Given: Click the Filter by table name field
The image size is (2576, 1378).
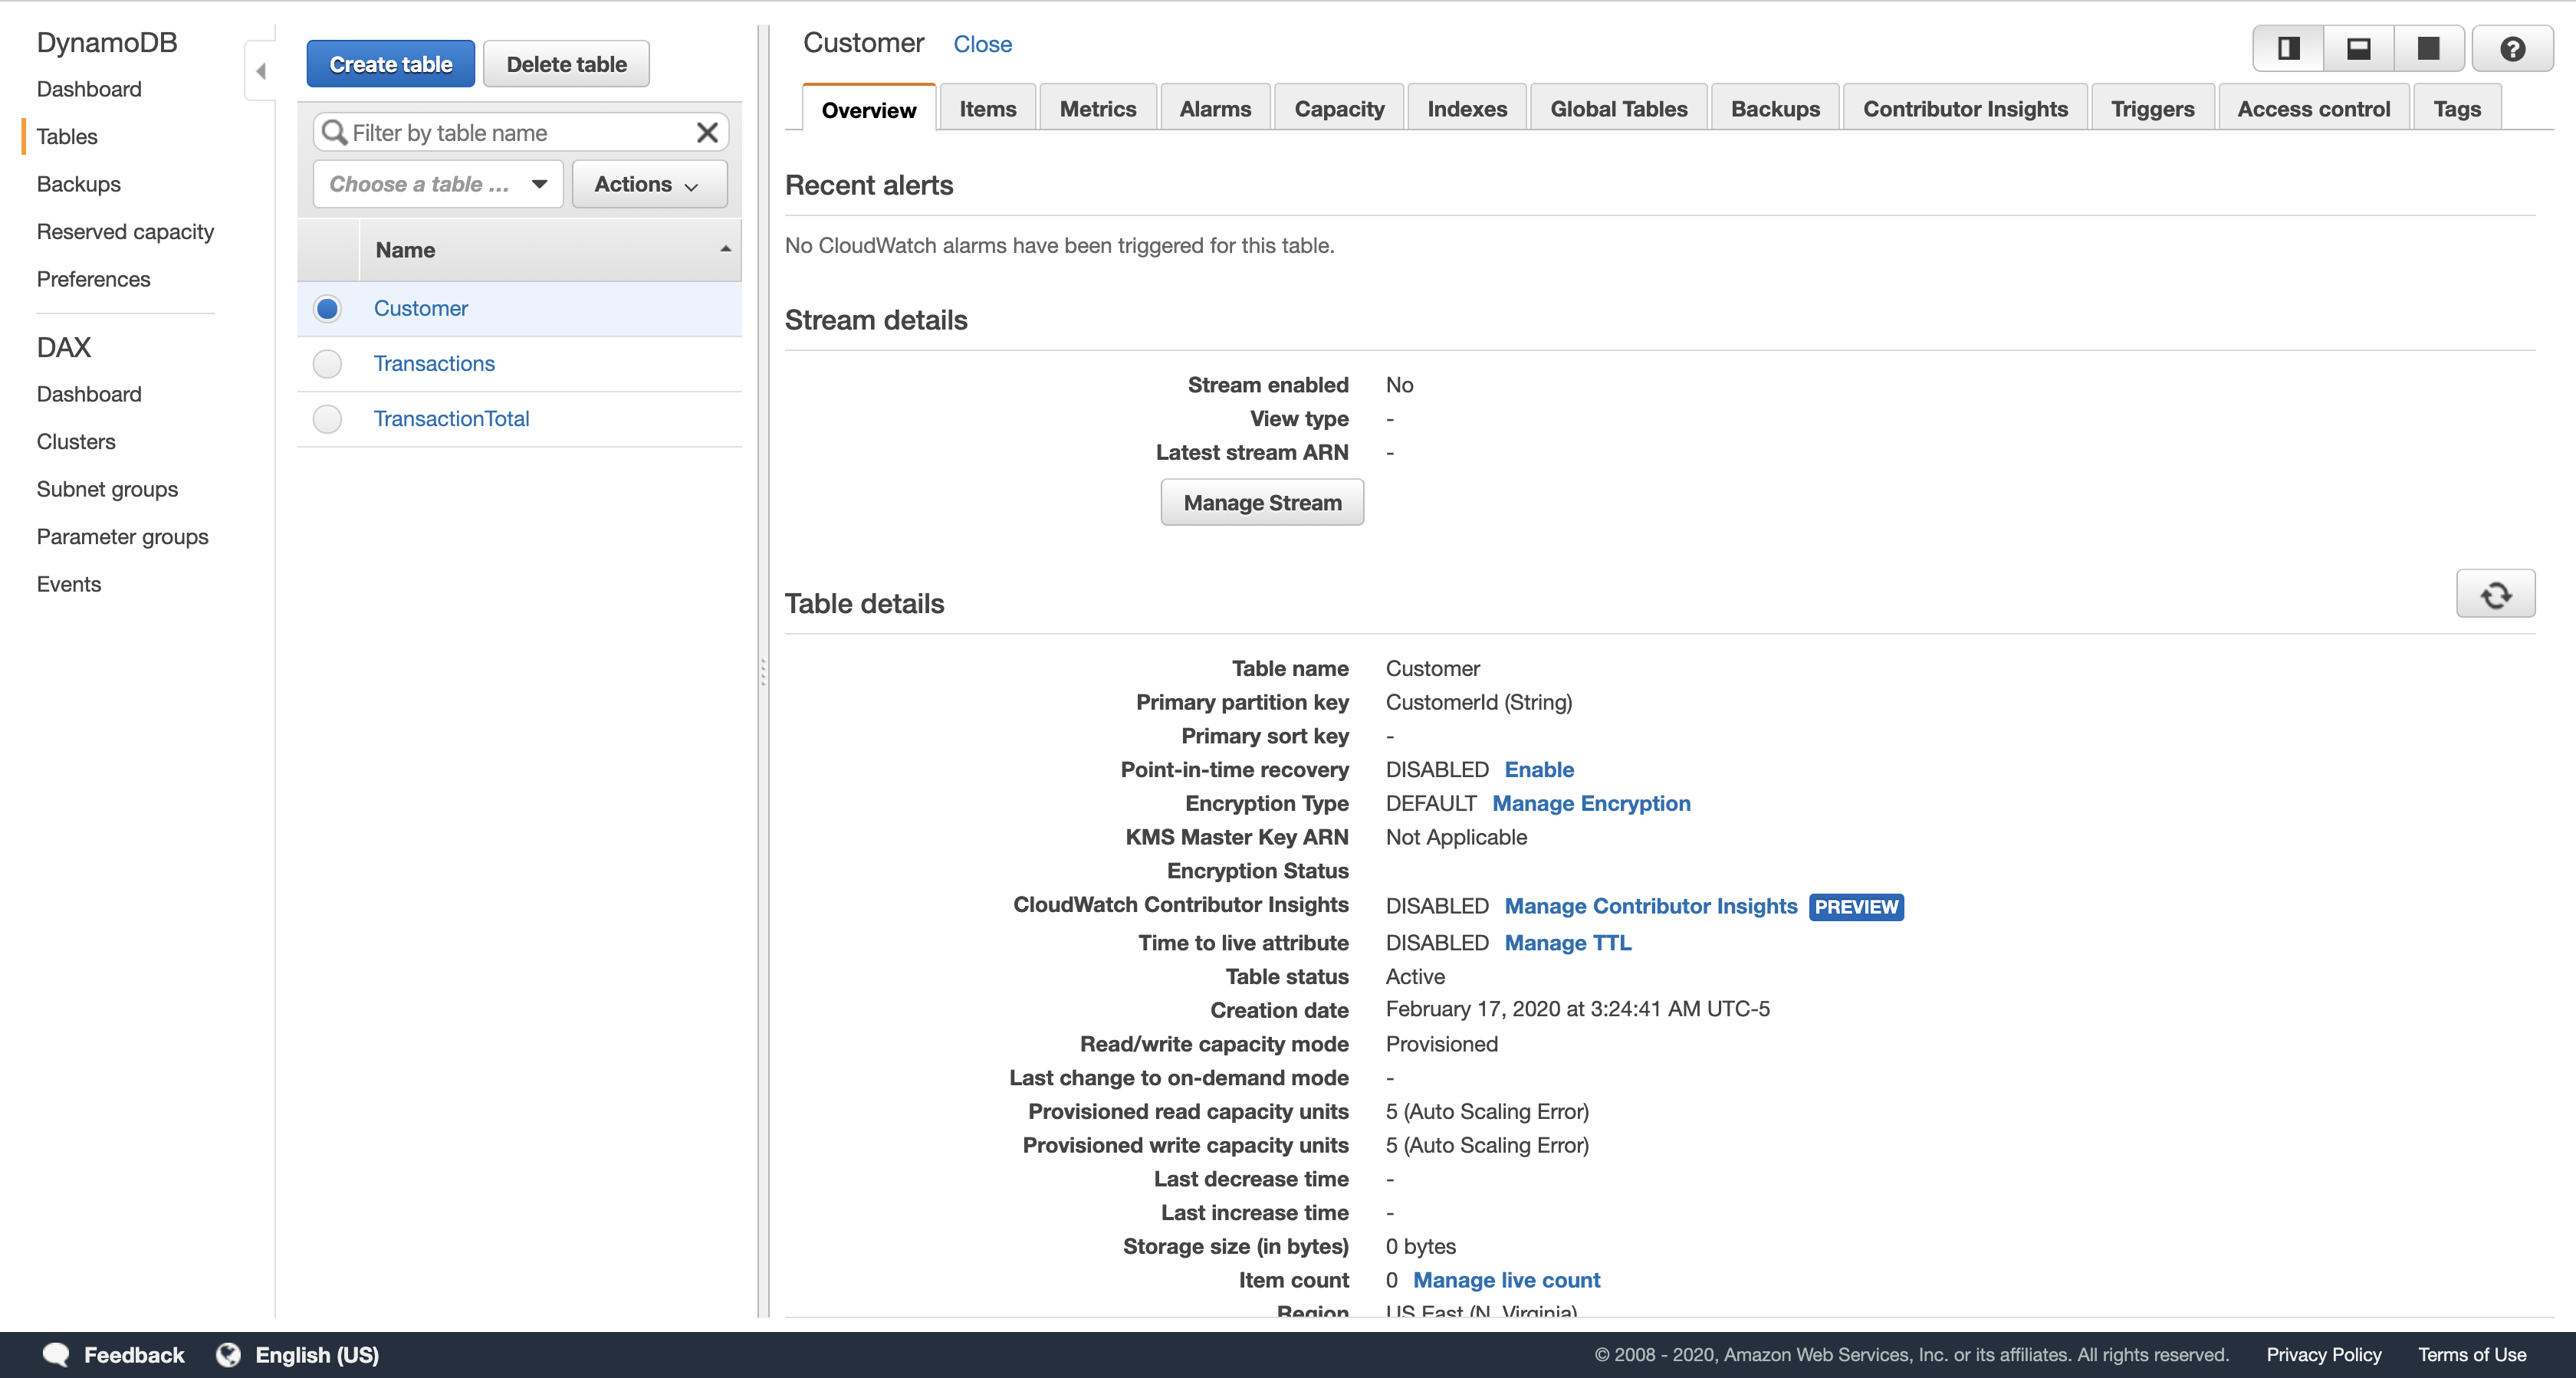Looking at the screenshot, I should pos(518,133).
